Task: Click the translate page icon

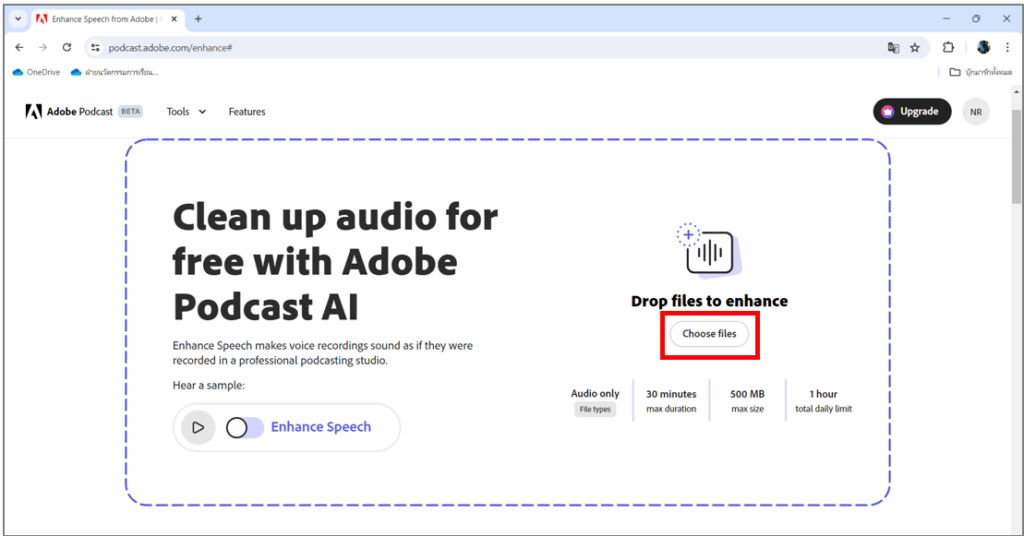Action: coord(893,47)
